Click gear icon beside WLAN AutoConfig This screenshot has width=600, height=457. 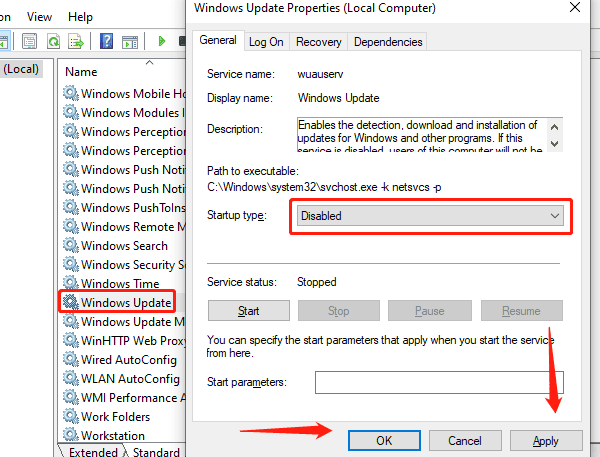click(70, 378)
